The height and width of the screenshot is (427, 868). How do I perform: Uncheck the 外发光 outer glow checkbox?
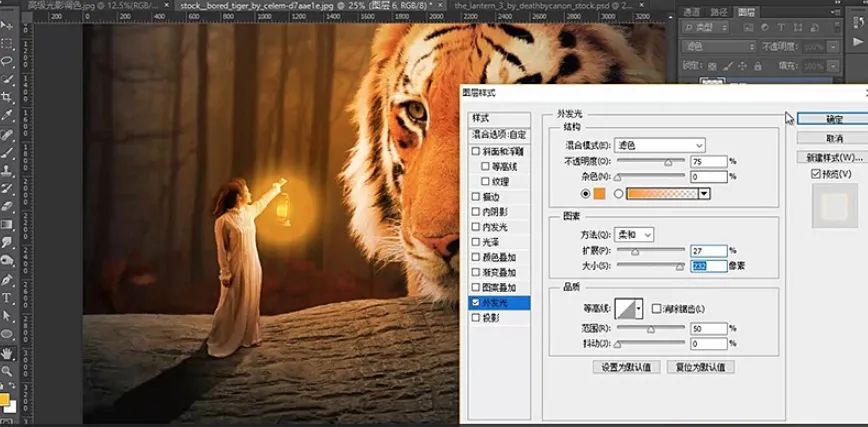pyautogui.click(x=476, y=301)
